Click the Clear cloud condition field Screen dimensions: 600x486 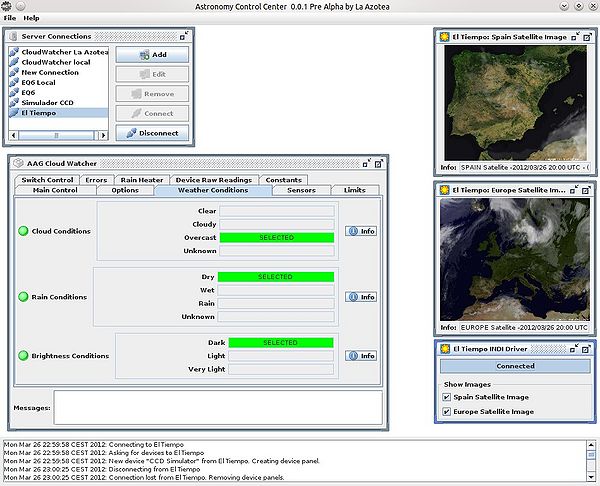point(277,211)
